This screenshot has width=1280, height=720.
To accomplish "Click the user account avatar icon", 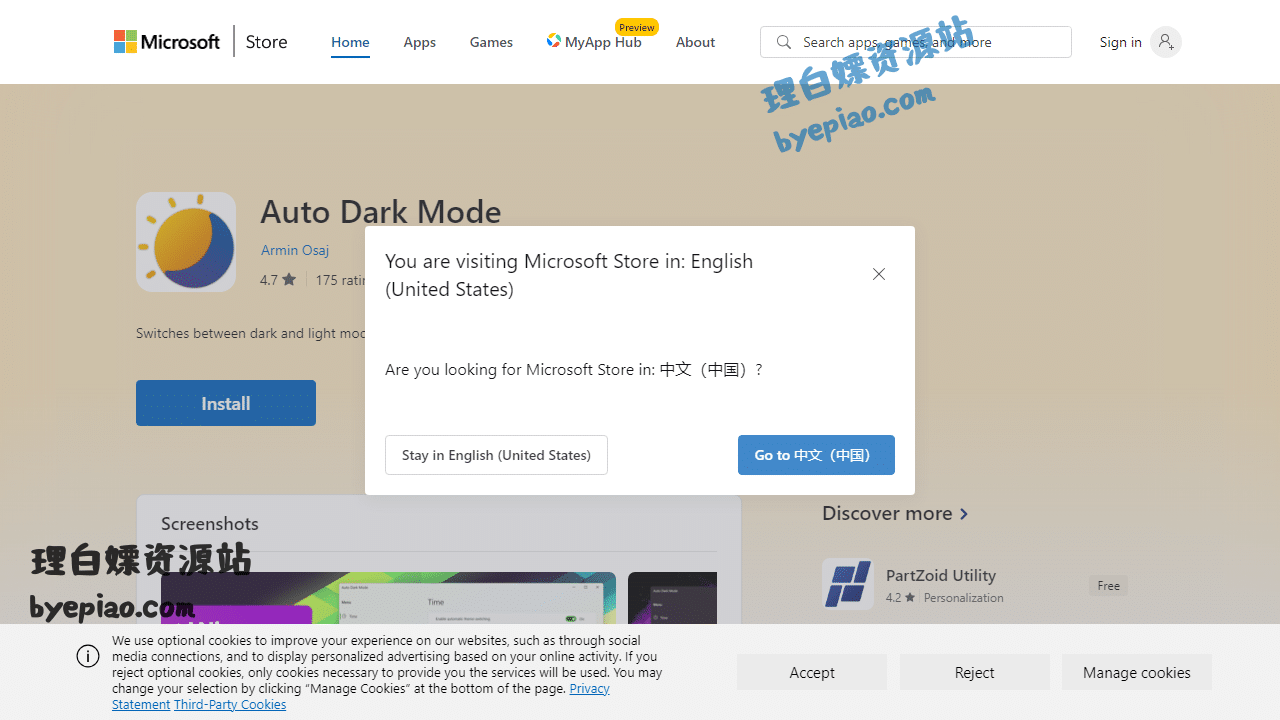I will point(1165,42).
